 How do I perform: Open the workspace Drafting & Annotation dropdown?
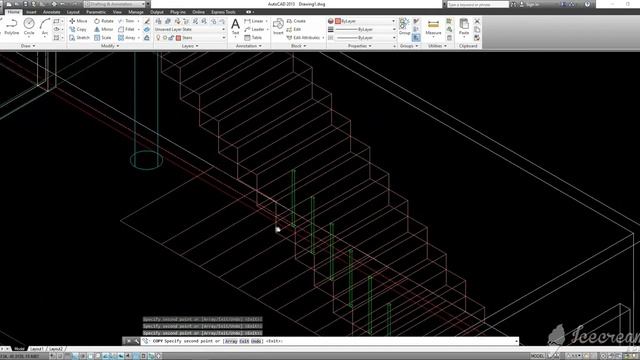point(115,4)
